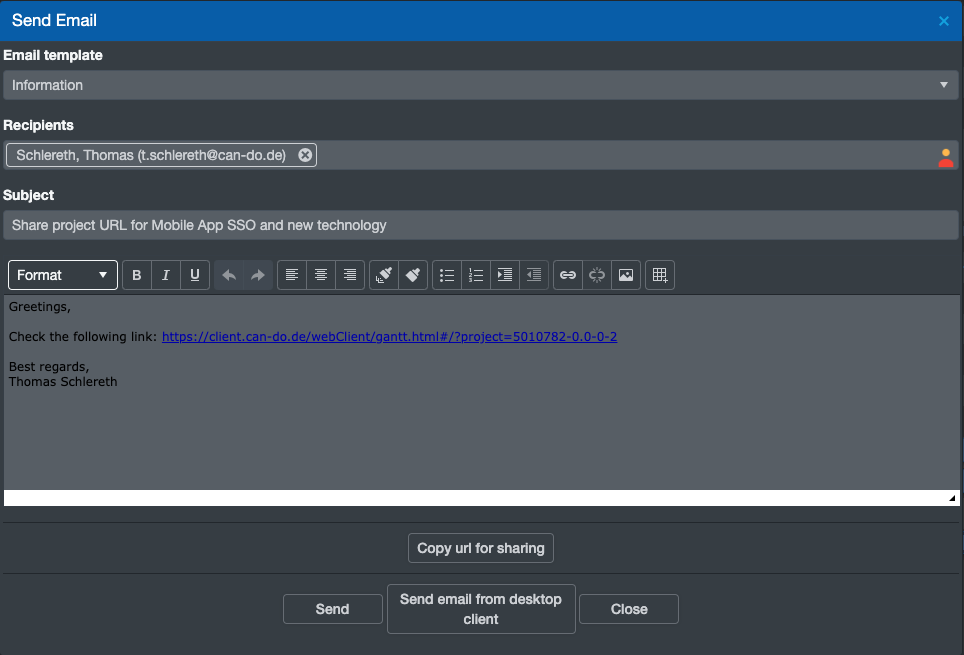Click the 'Best regards,' line
The image size is (964, 655).
tap(49, 367)
